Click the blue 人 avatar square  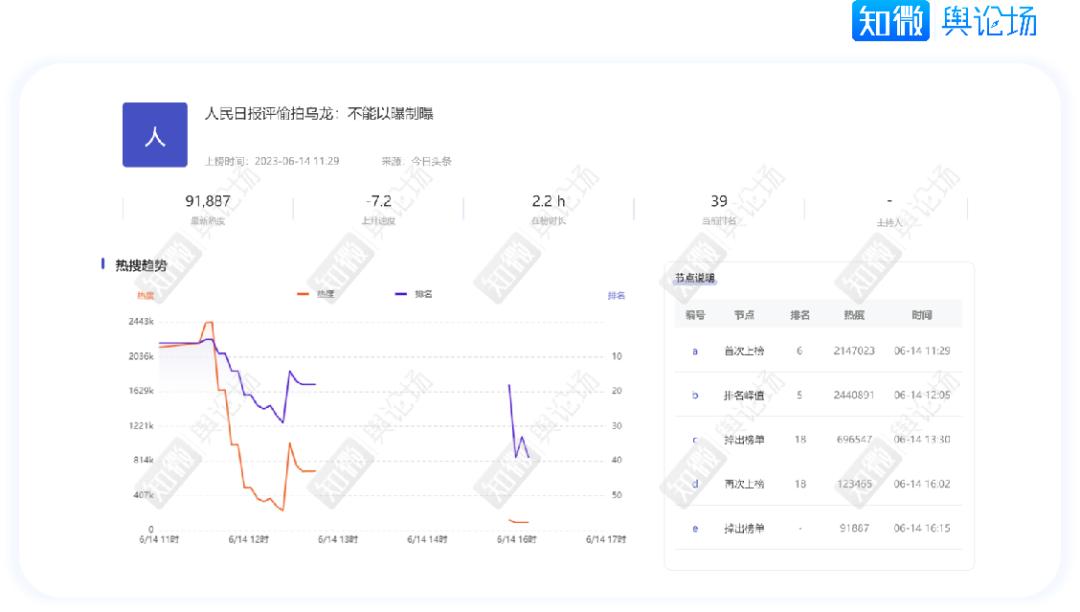coord(155,135)
